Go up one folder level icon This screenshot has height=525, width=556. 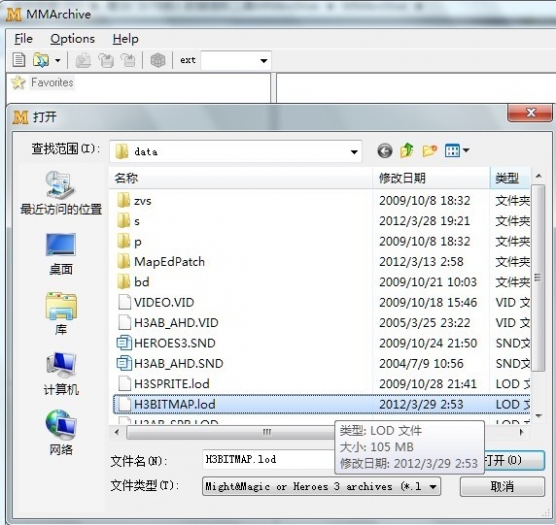407,150
